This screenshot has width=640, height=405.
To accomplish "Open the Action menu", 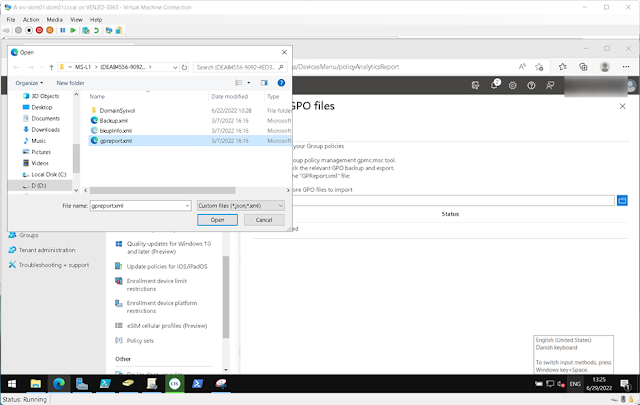I will click(31, 20).
